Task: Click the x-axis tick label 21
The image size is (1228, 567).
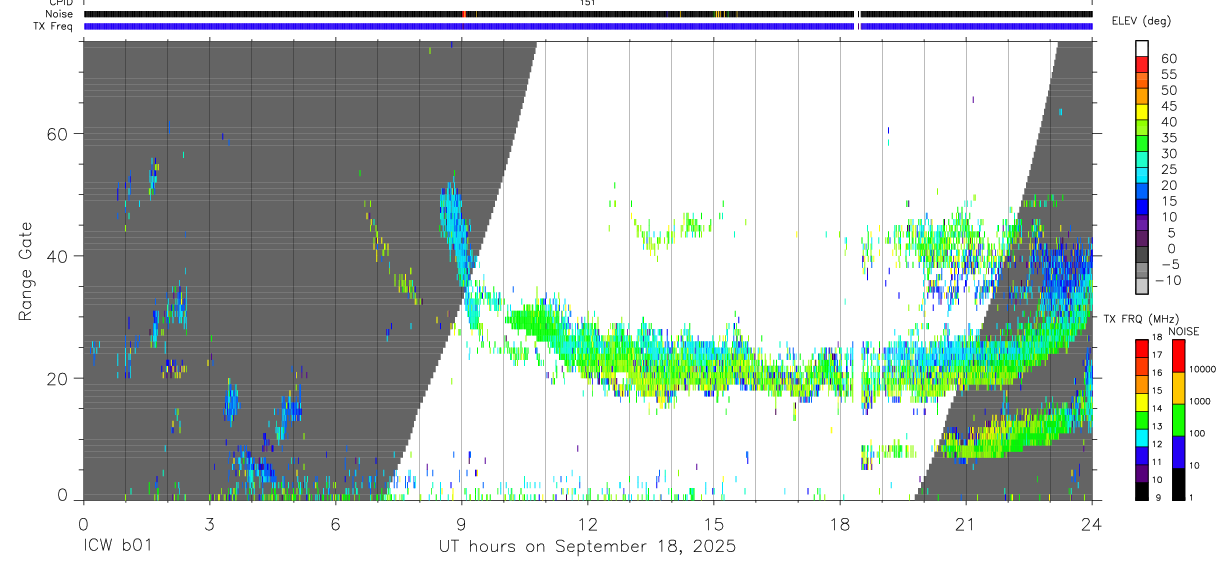Action: (966, 522)
